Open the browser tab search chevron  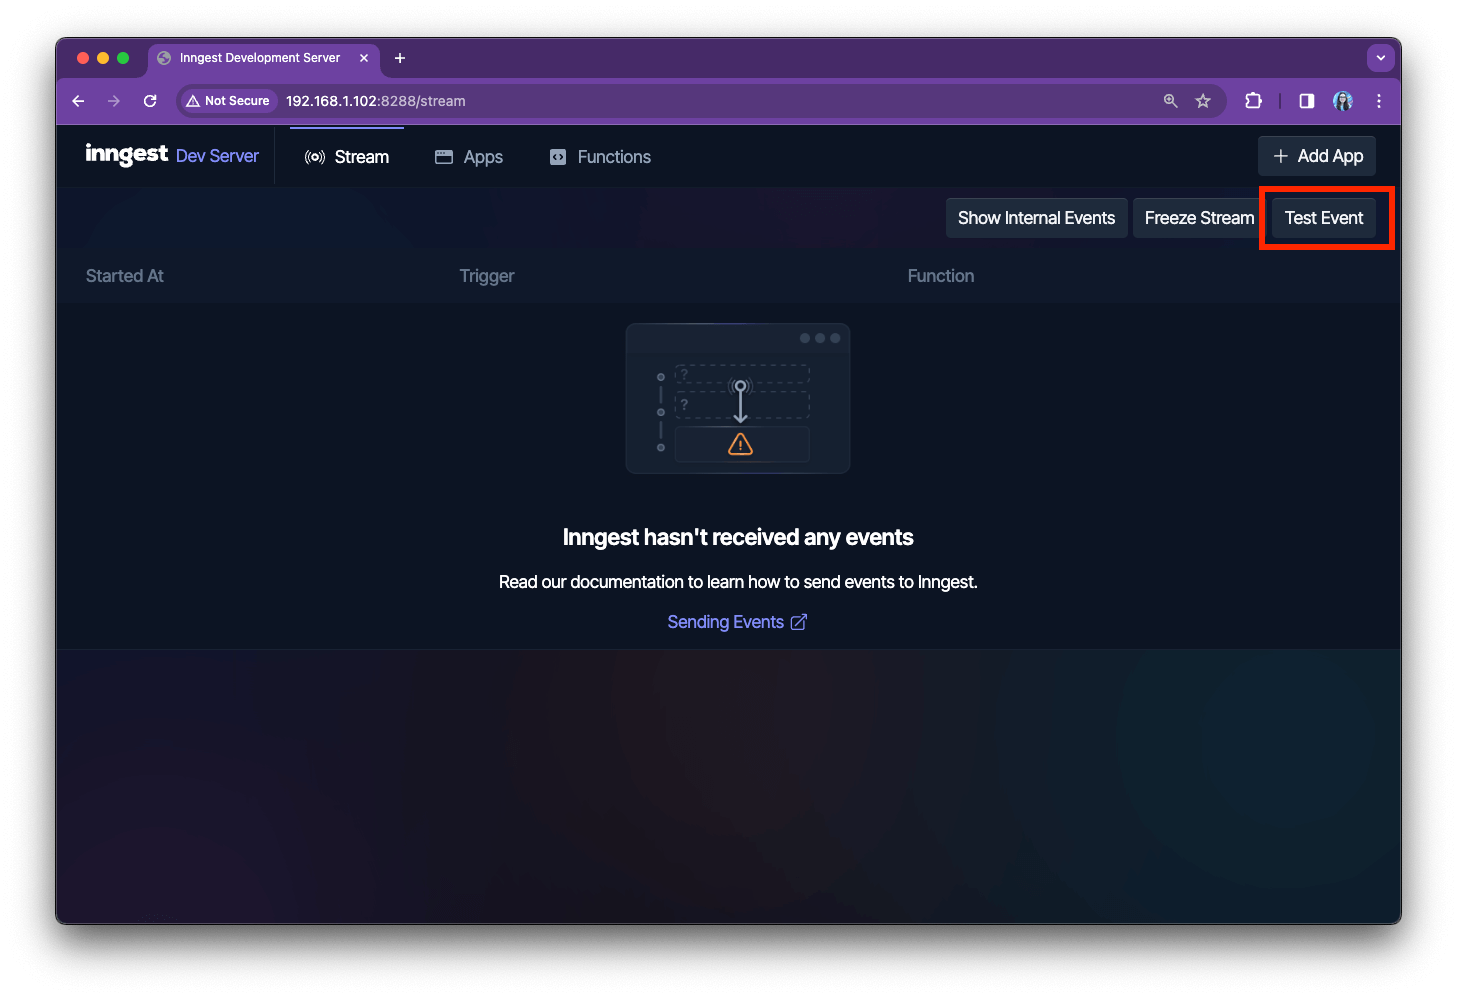(x=1381, y=57)
